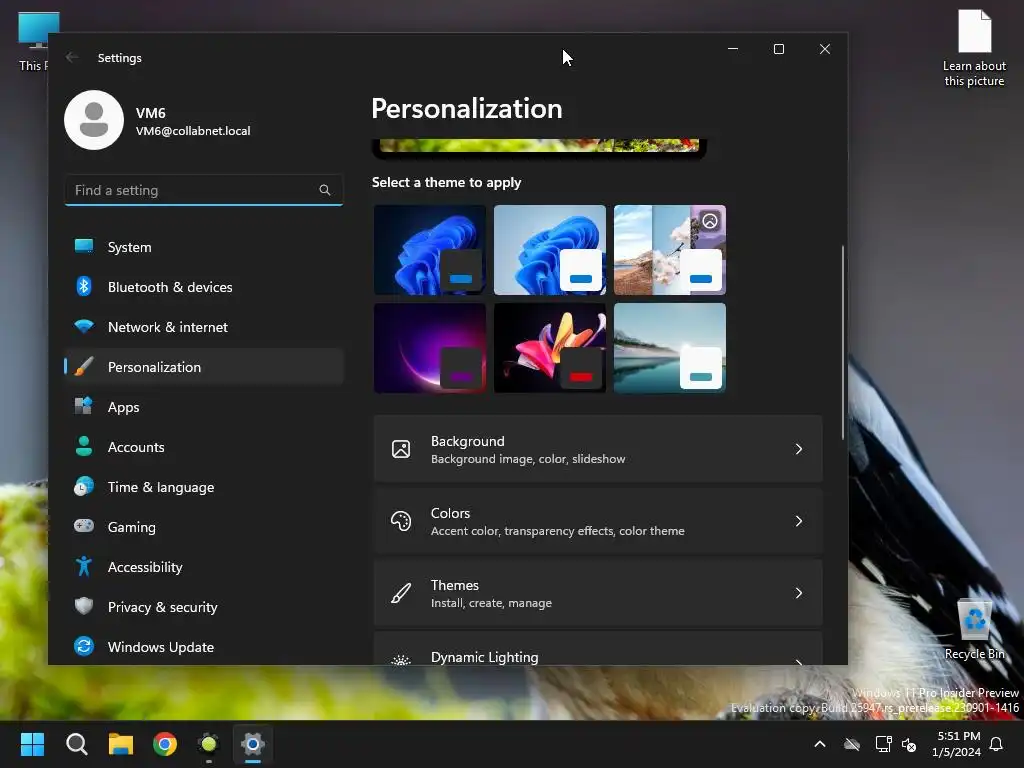Click in the Find a setting field
1024x768 pixels.
204,190
